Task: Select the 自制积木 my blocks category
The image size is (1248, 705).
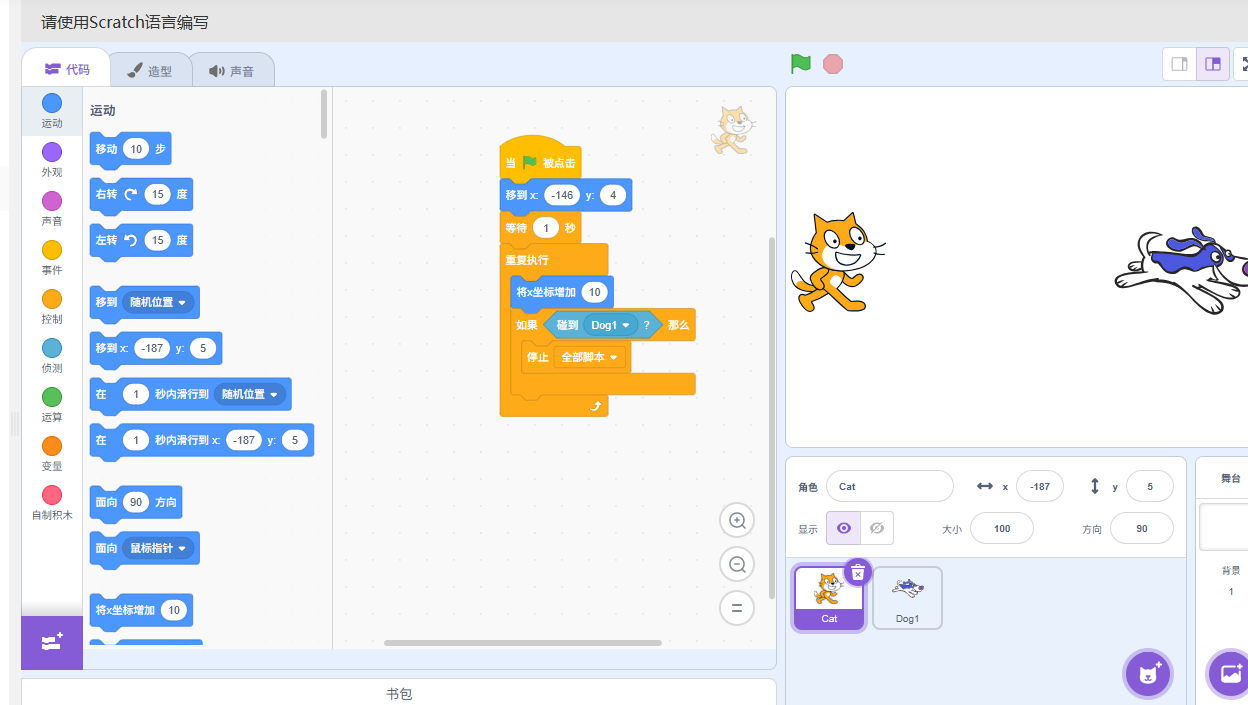Action: 52,503
